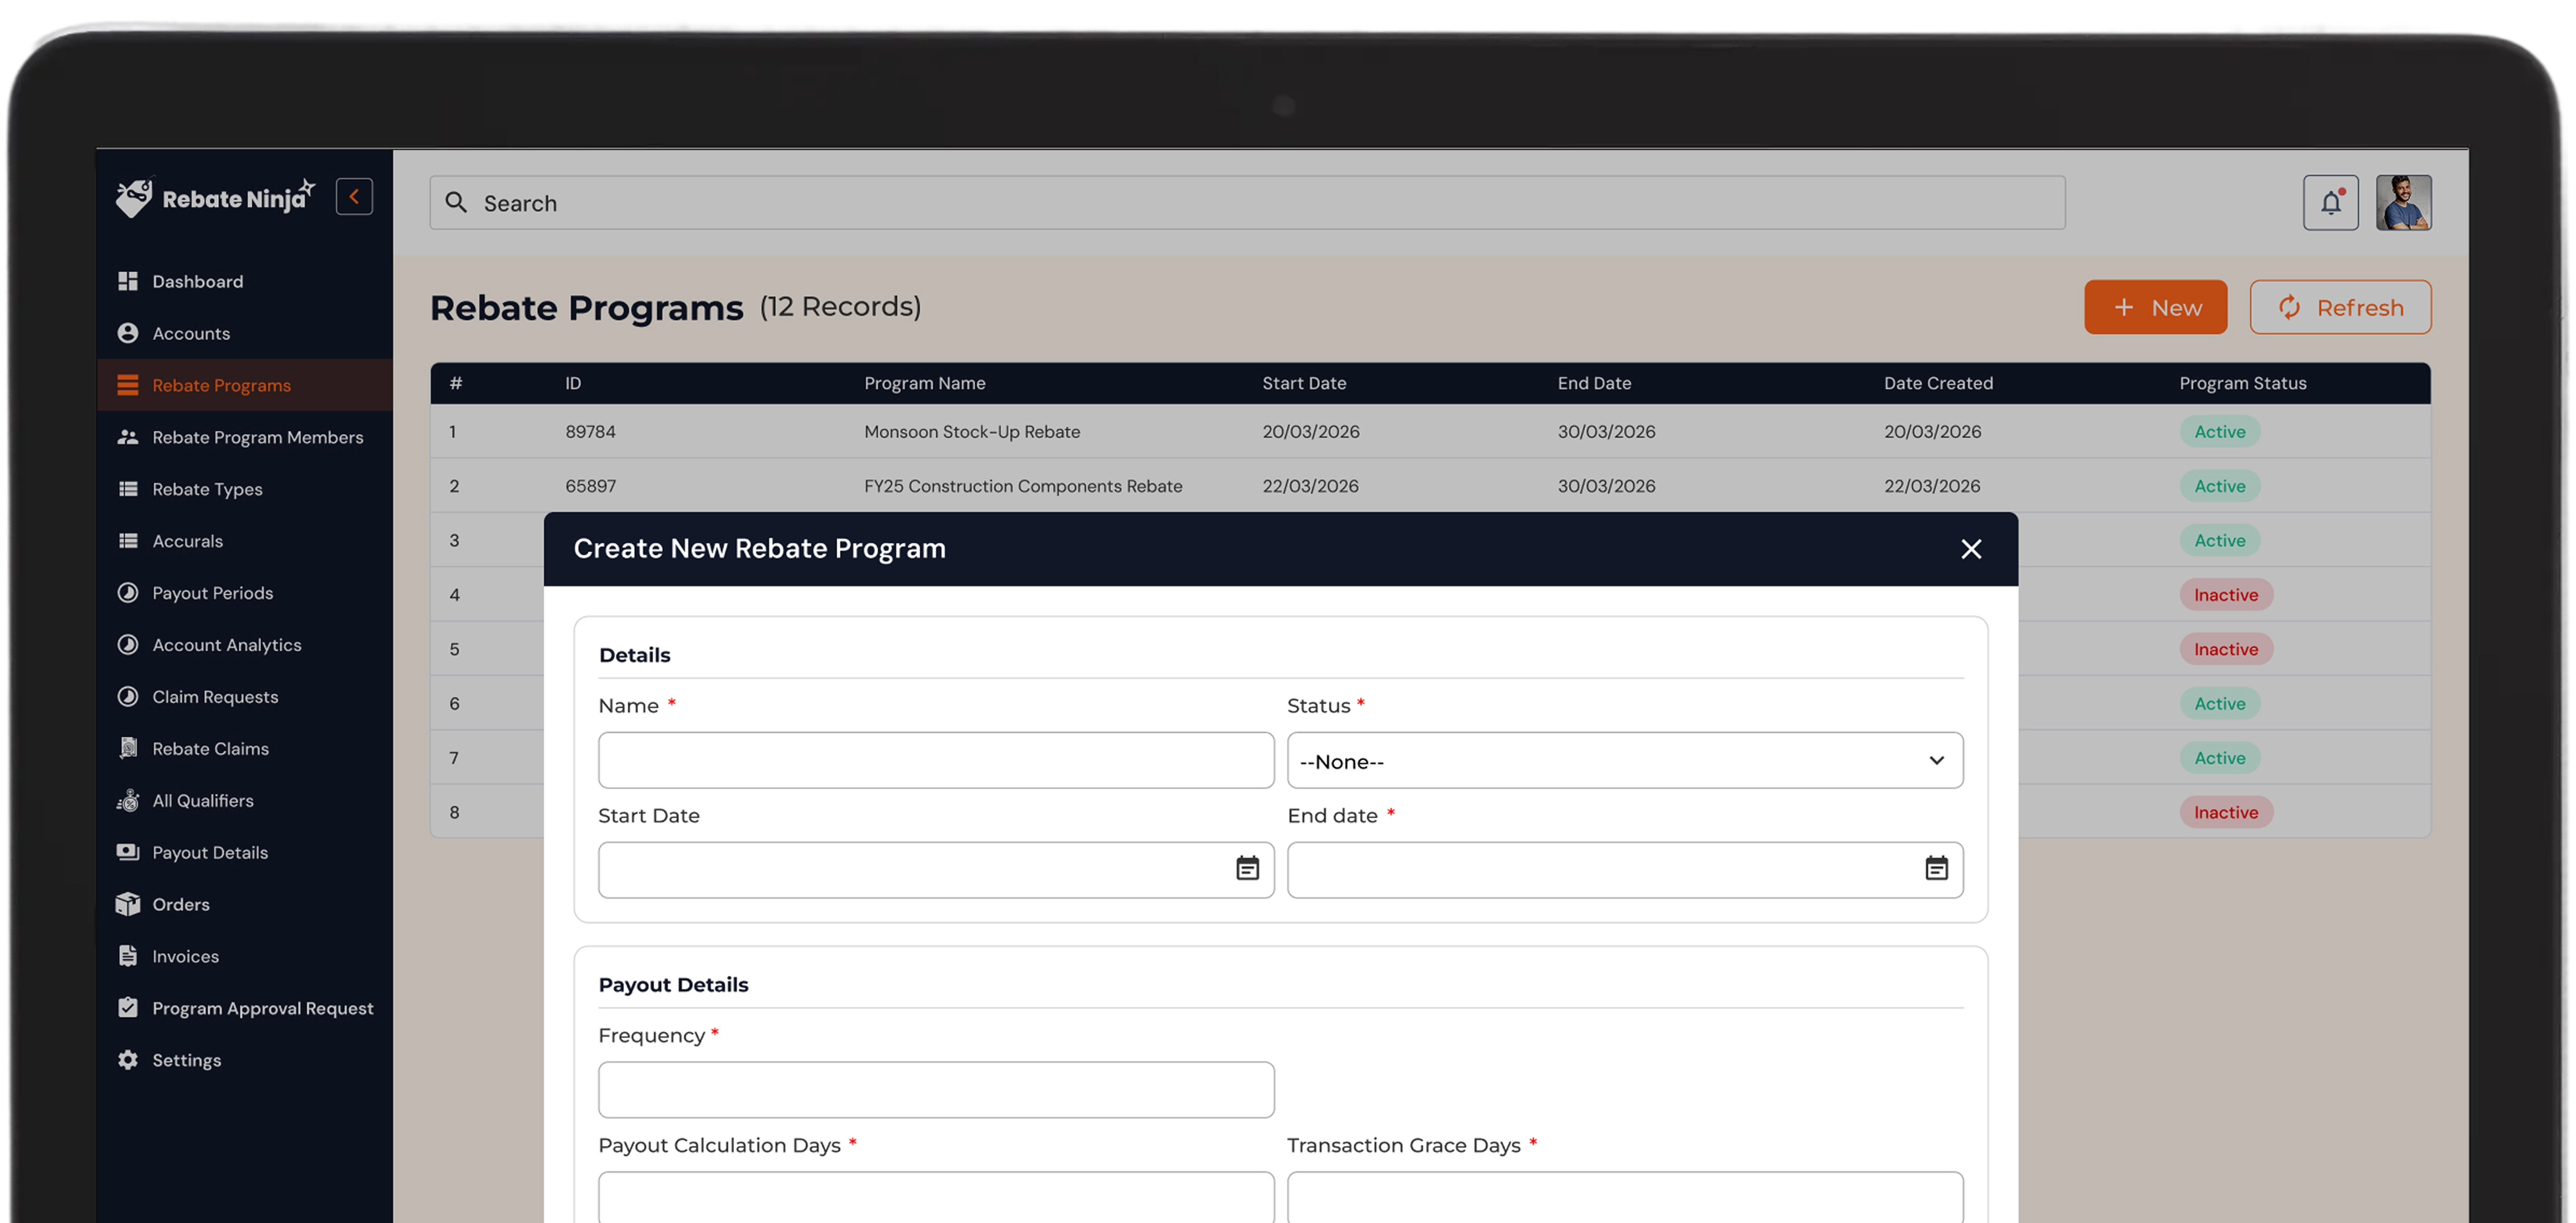Click the Orders box icon
Screen dimensions: 2576x1223
coord(127,905)
